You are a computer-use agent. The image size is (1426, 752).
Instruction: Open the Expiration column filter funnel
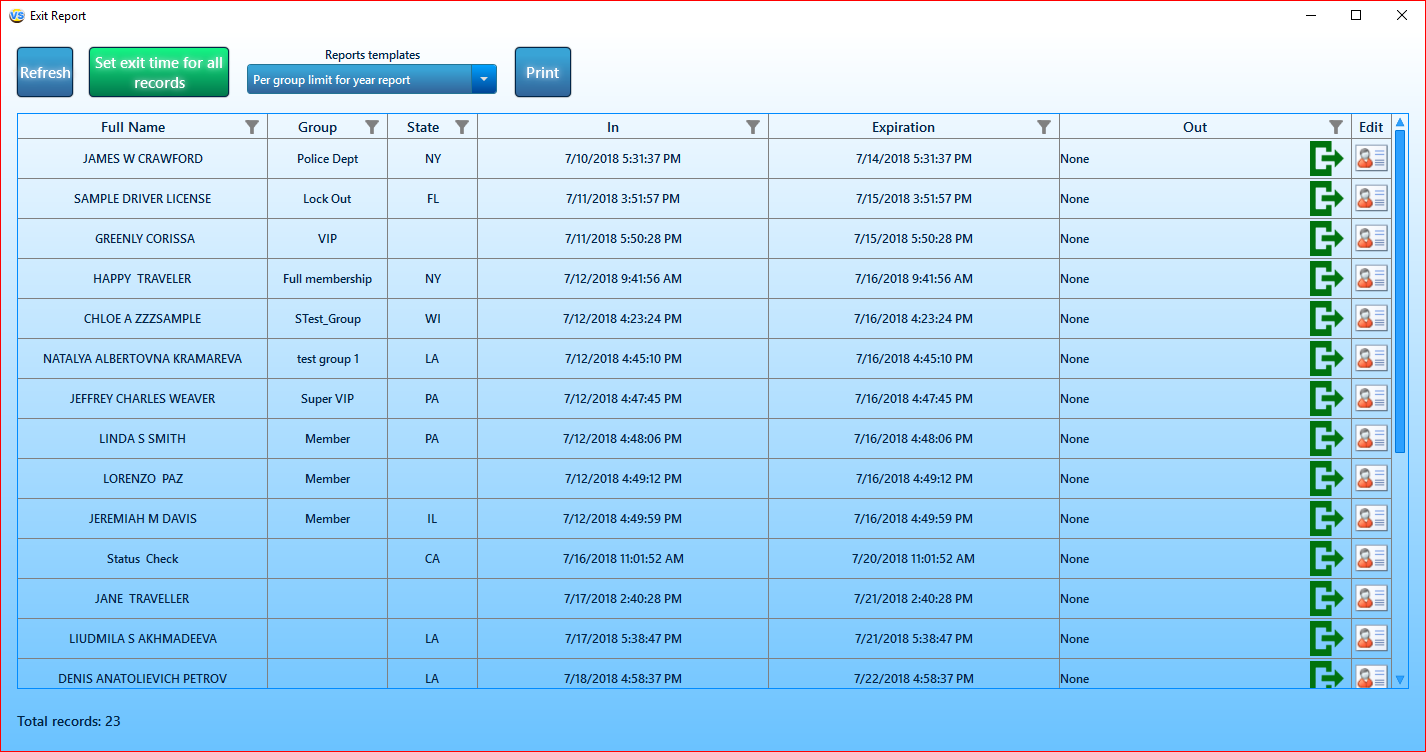point(1044,127)
